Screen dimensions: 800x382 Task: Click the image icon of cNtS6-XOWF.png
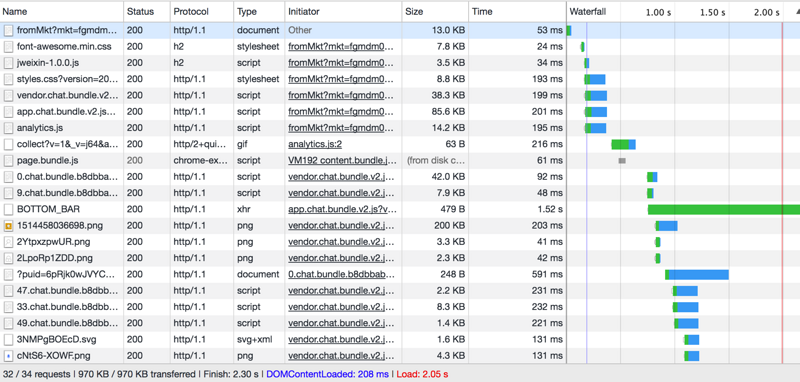8,355
